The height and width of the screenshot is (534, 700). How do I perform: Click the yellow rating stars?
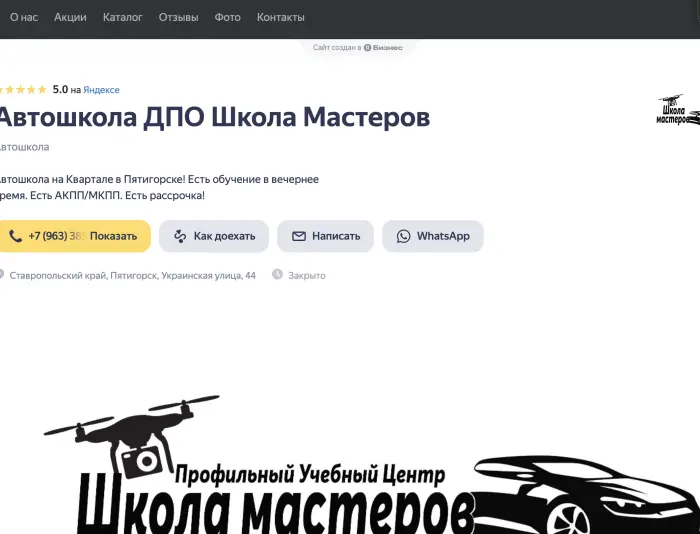[22, 90]
